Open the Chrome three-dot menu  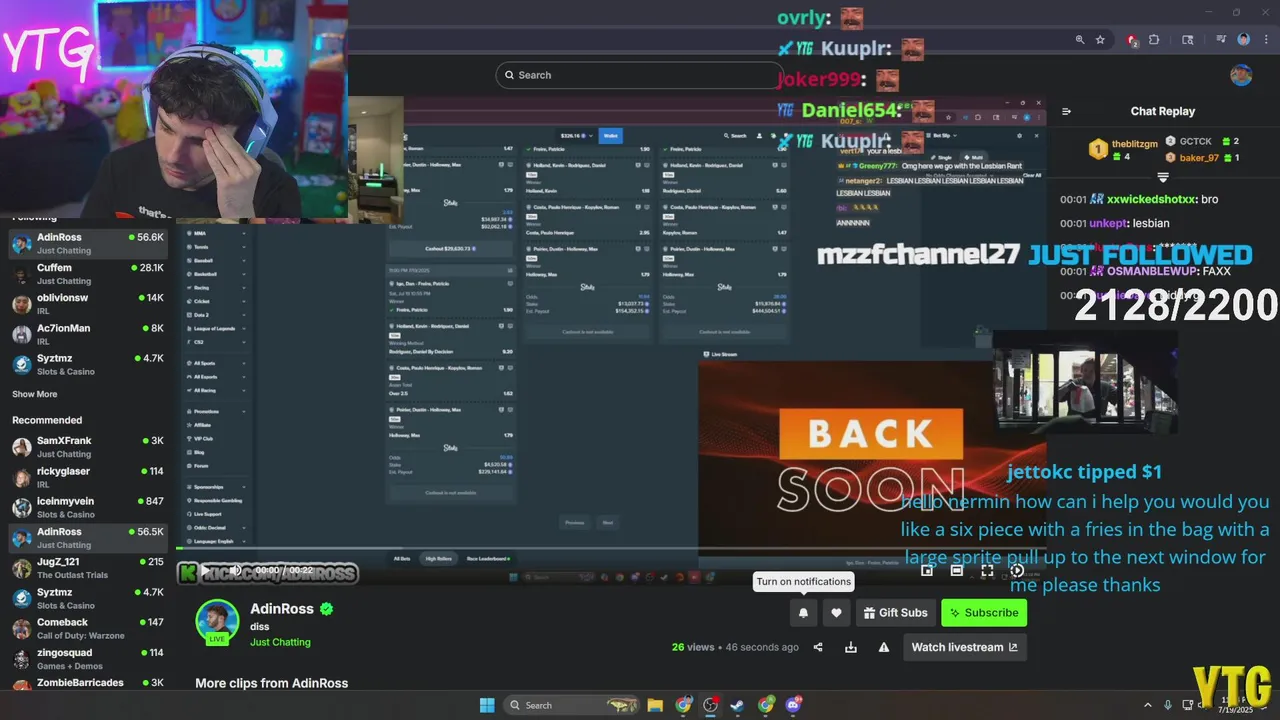pyautogui.click(x=1265, y=40)
